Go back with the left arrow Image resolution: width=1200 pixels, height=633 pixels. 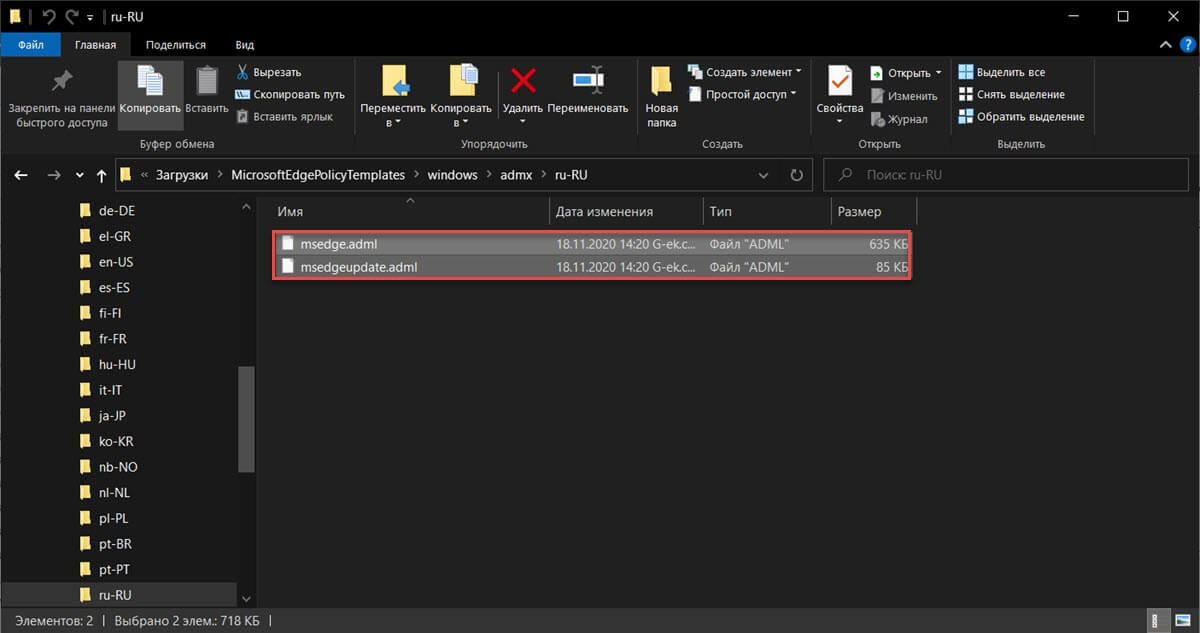[x=21, y=175]
